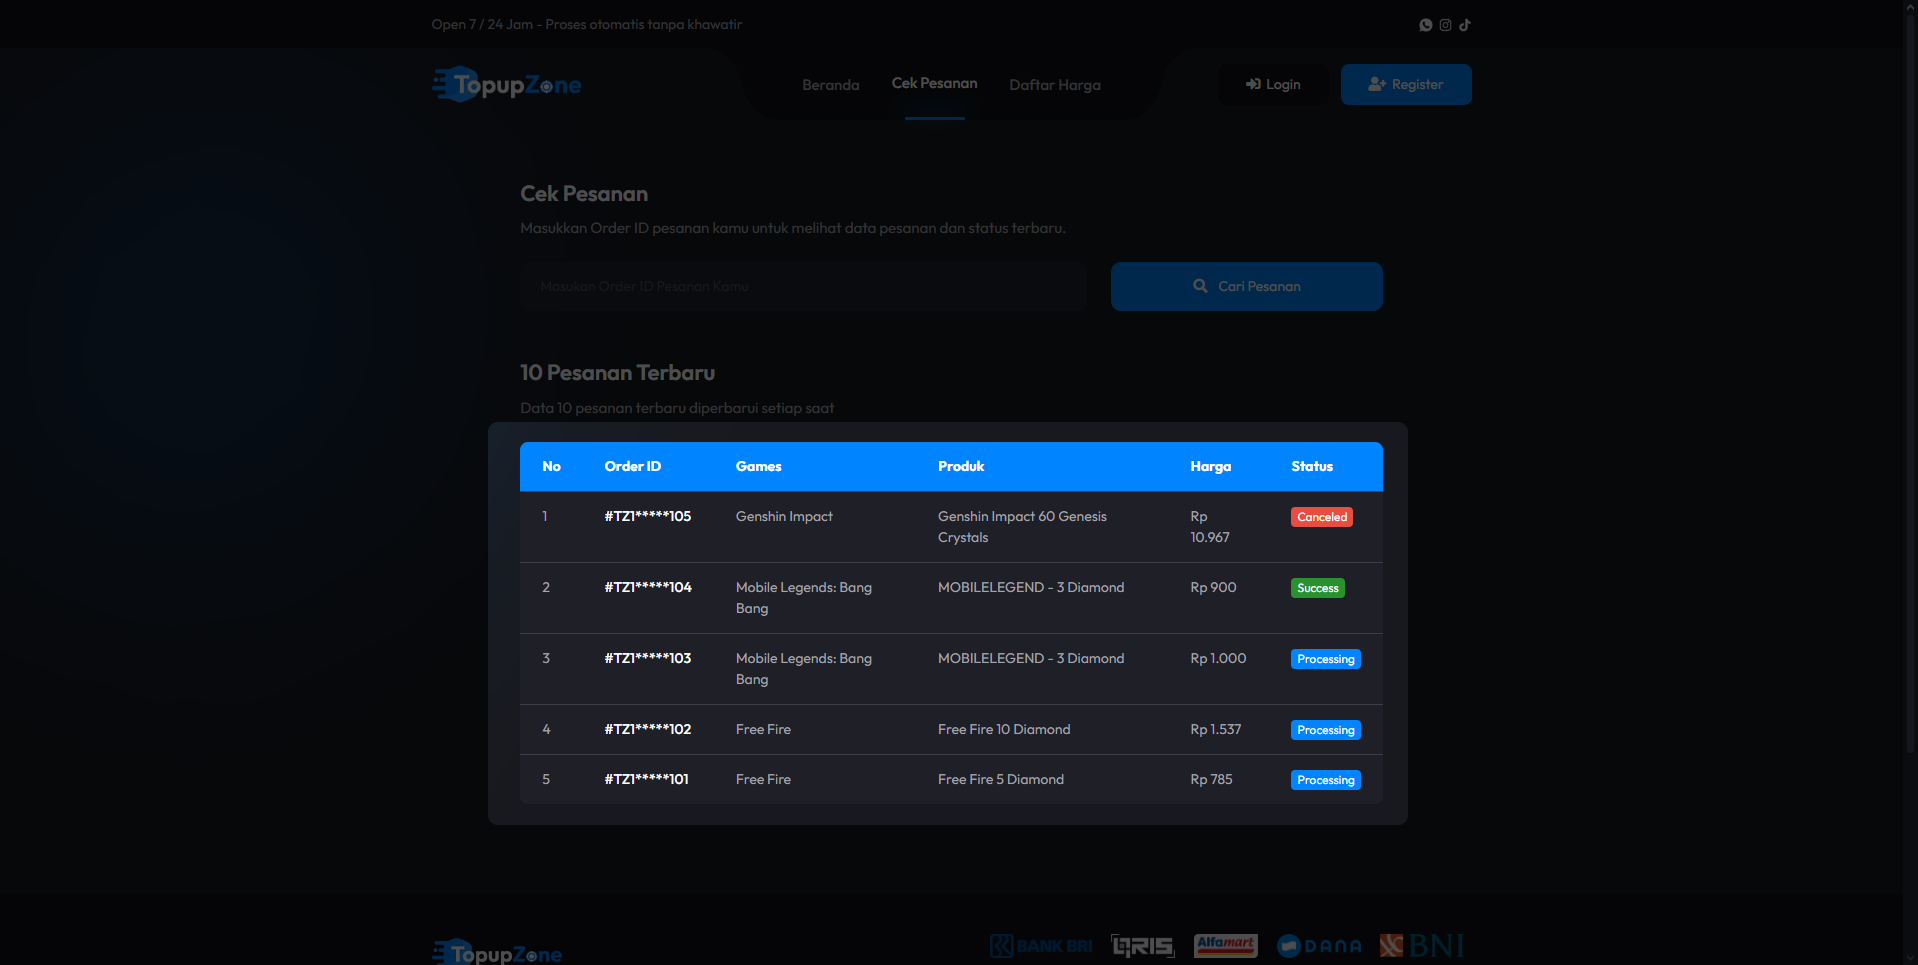Open the WhatsApp icon in top bar
Screen dimensions: 1918x965
point(1426,25)
